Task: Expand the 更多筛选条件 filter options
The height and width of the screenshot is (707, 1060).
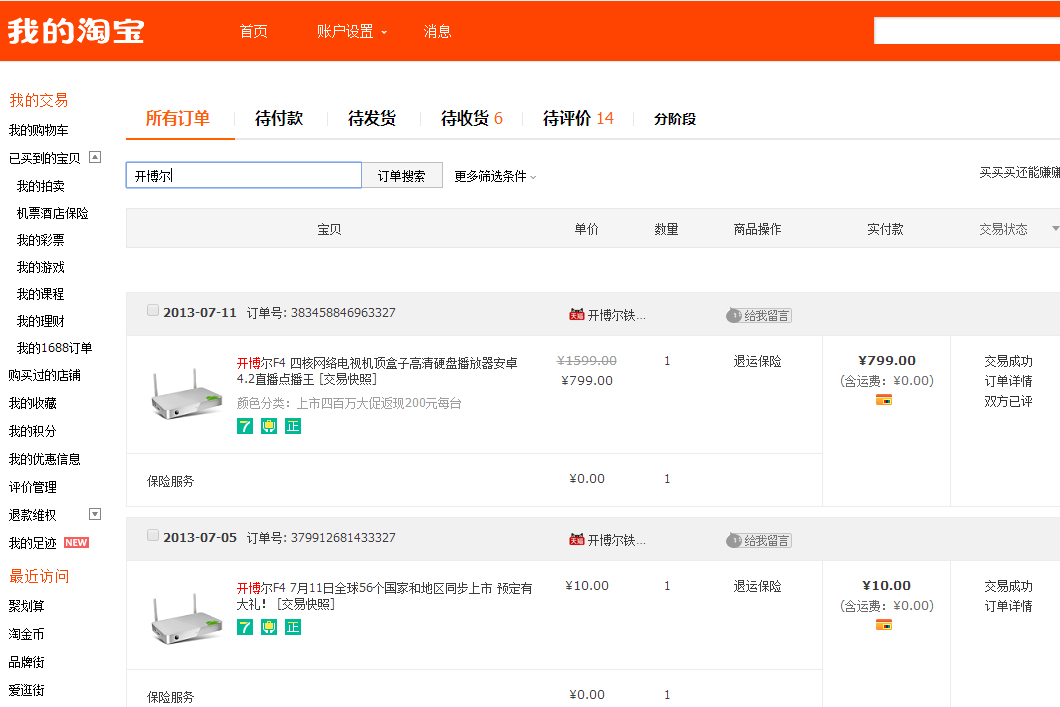Action: tap(495, 176)
